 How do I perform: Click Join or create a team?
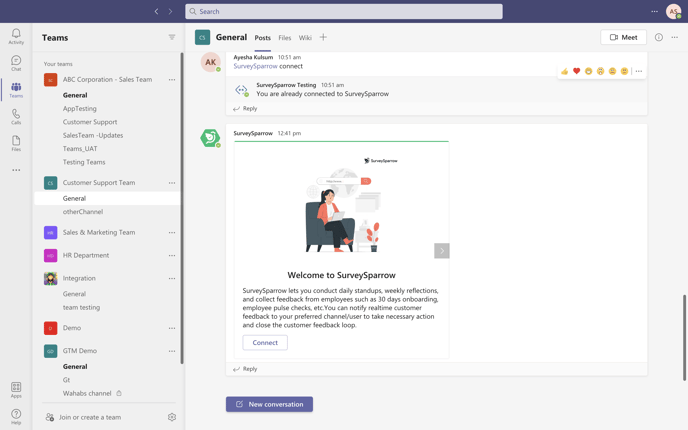[x=90, y=417]
